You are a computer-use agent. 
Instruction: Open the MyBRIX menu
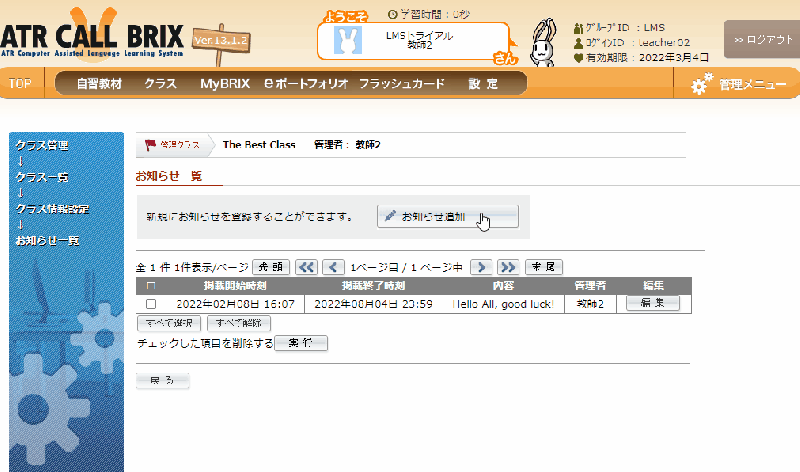[225, 84]
